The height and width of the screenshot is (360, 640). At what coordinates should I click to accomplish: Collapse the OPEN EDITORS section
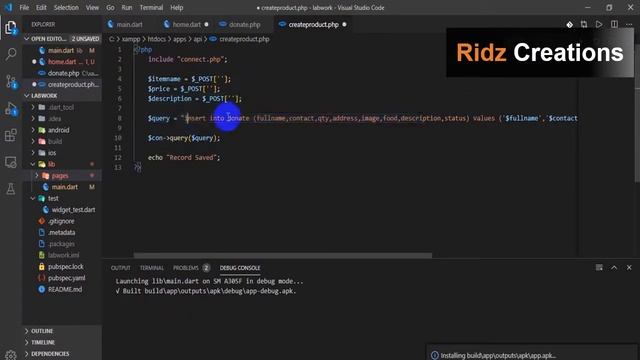[62, 39]
